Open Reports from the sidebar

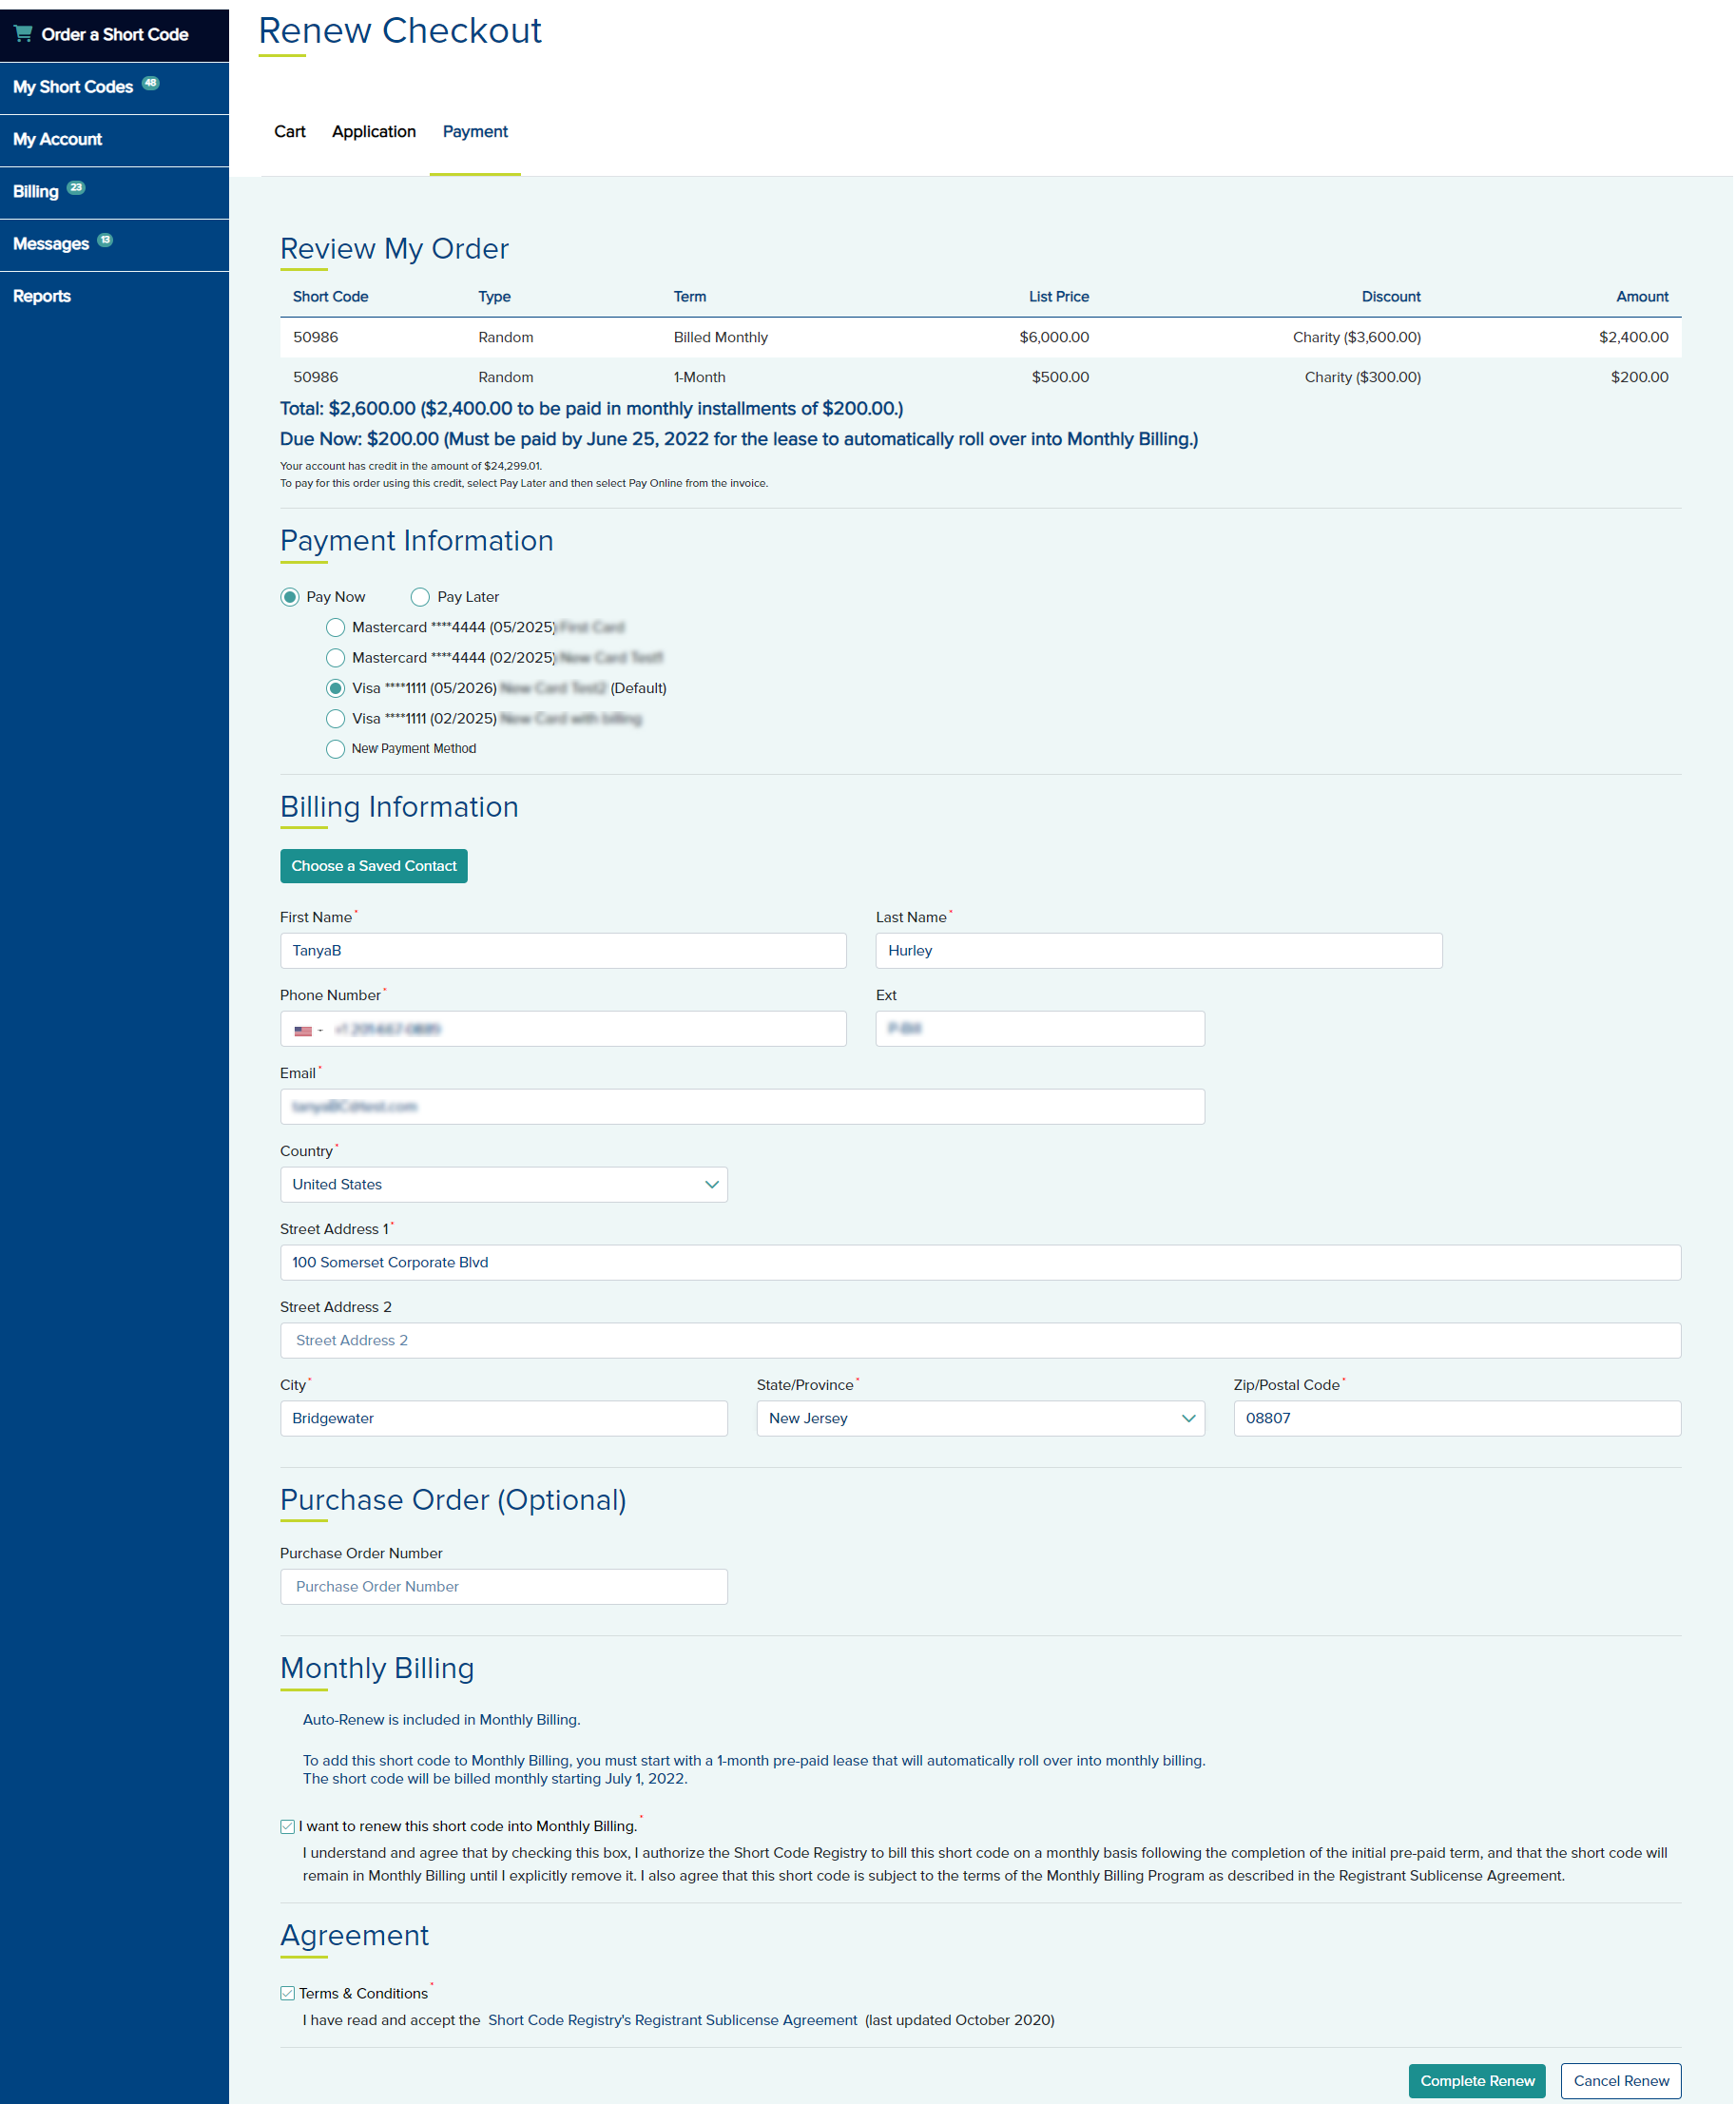42,296
